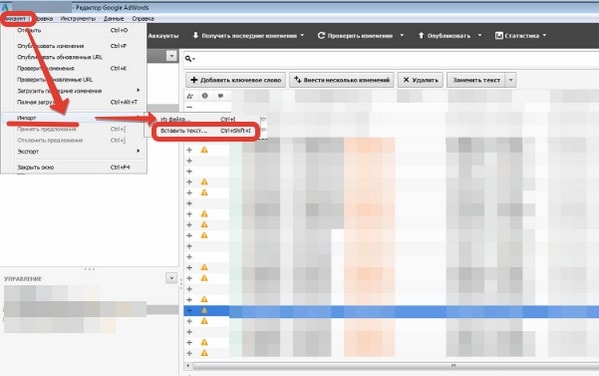Click the refresh icon beside 'Проверить изменения'
599x376 pixels.
pyautogui.click(x=321, y=36)
